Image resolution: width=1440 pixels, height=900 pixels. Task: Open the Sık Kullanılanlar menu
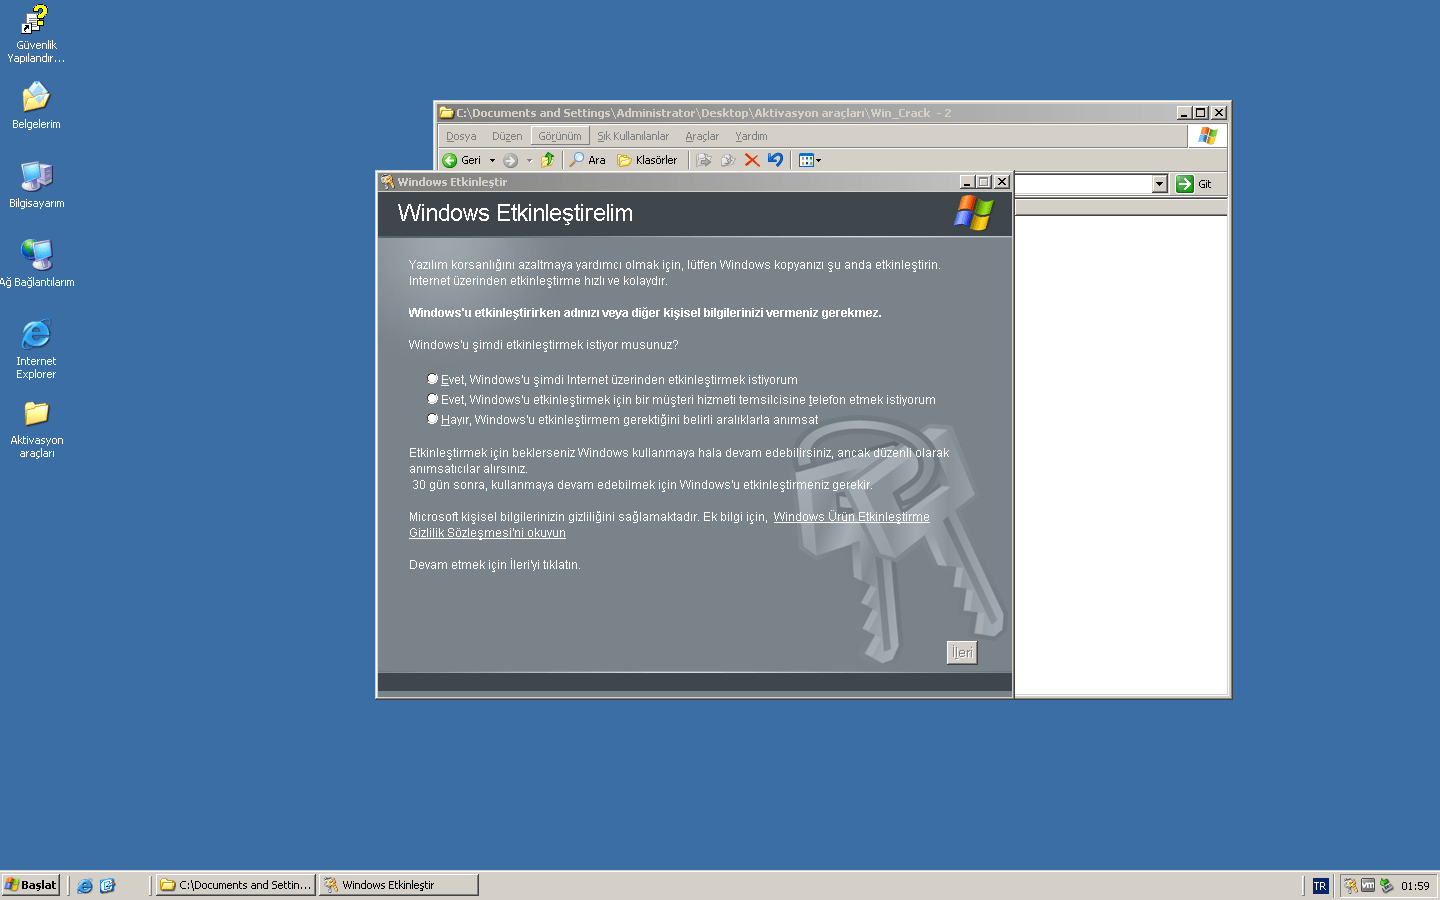(x=633, y=136)
